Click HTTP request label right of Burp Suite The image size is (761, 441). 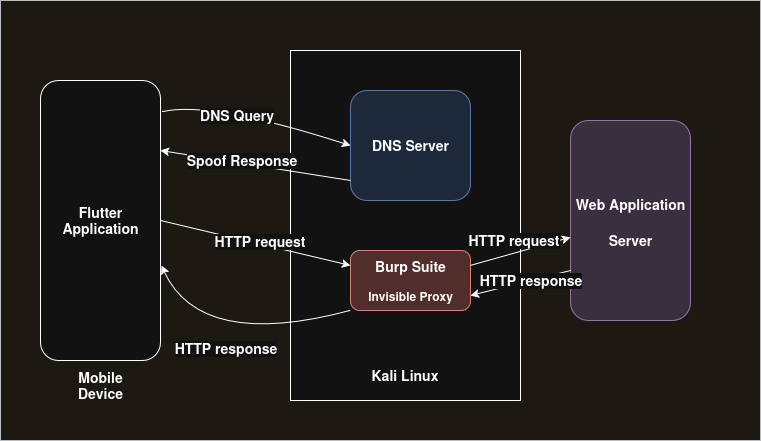pos(514,241)
